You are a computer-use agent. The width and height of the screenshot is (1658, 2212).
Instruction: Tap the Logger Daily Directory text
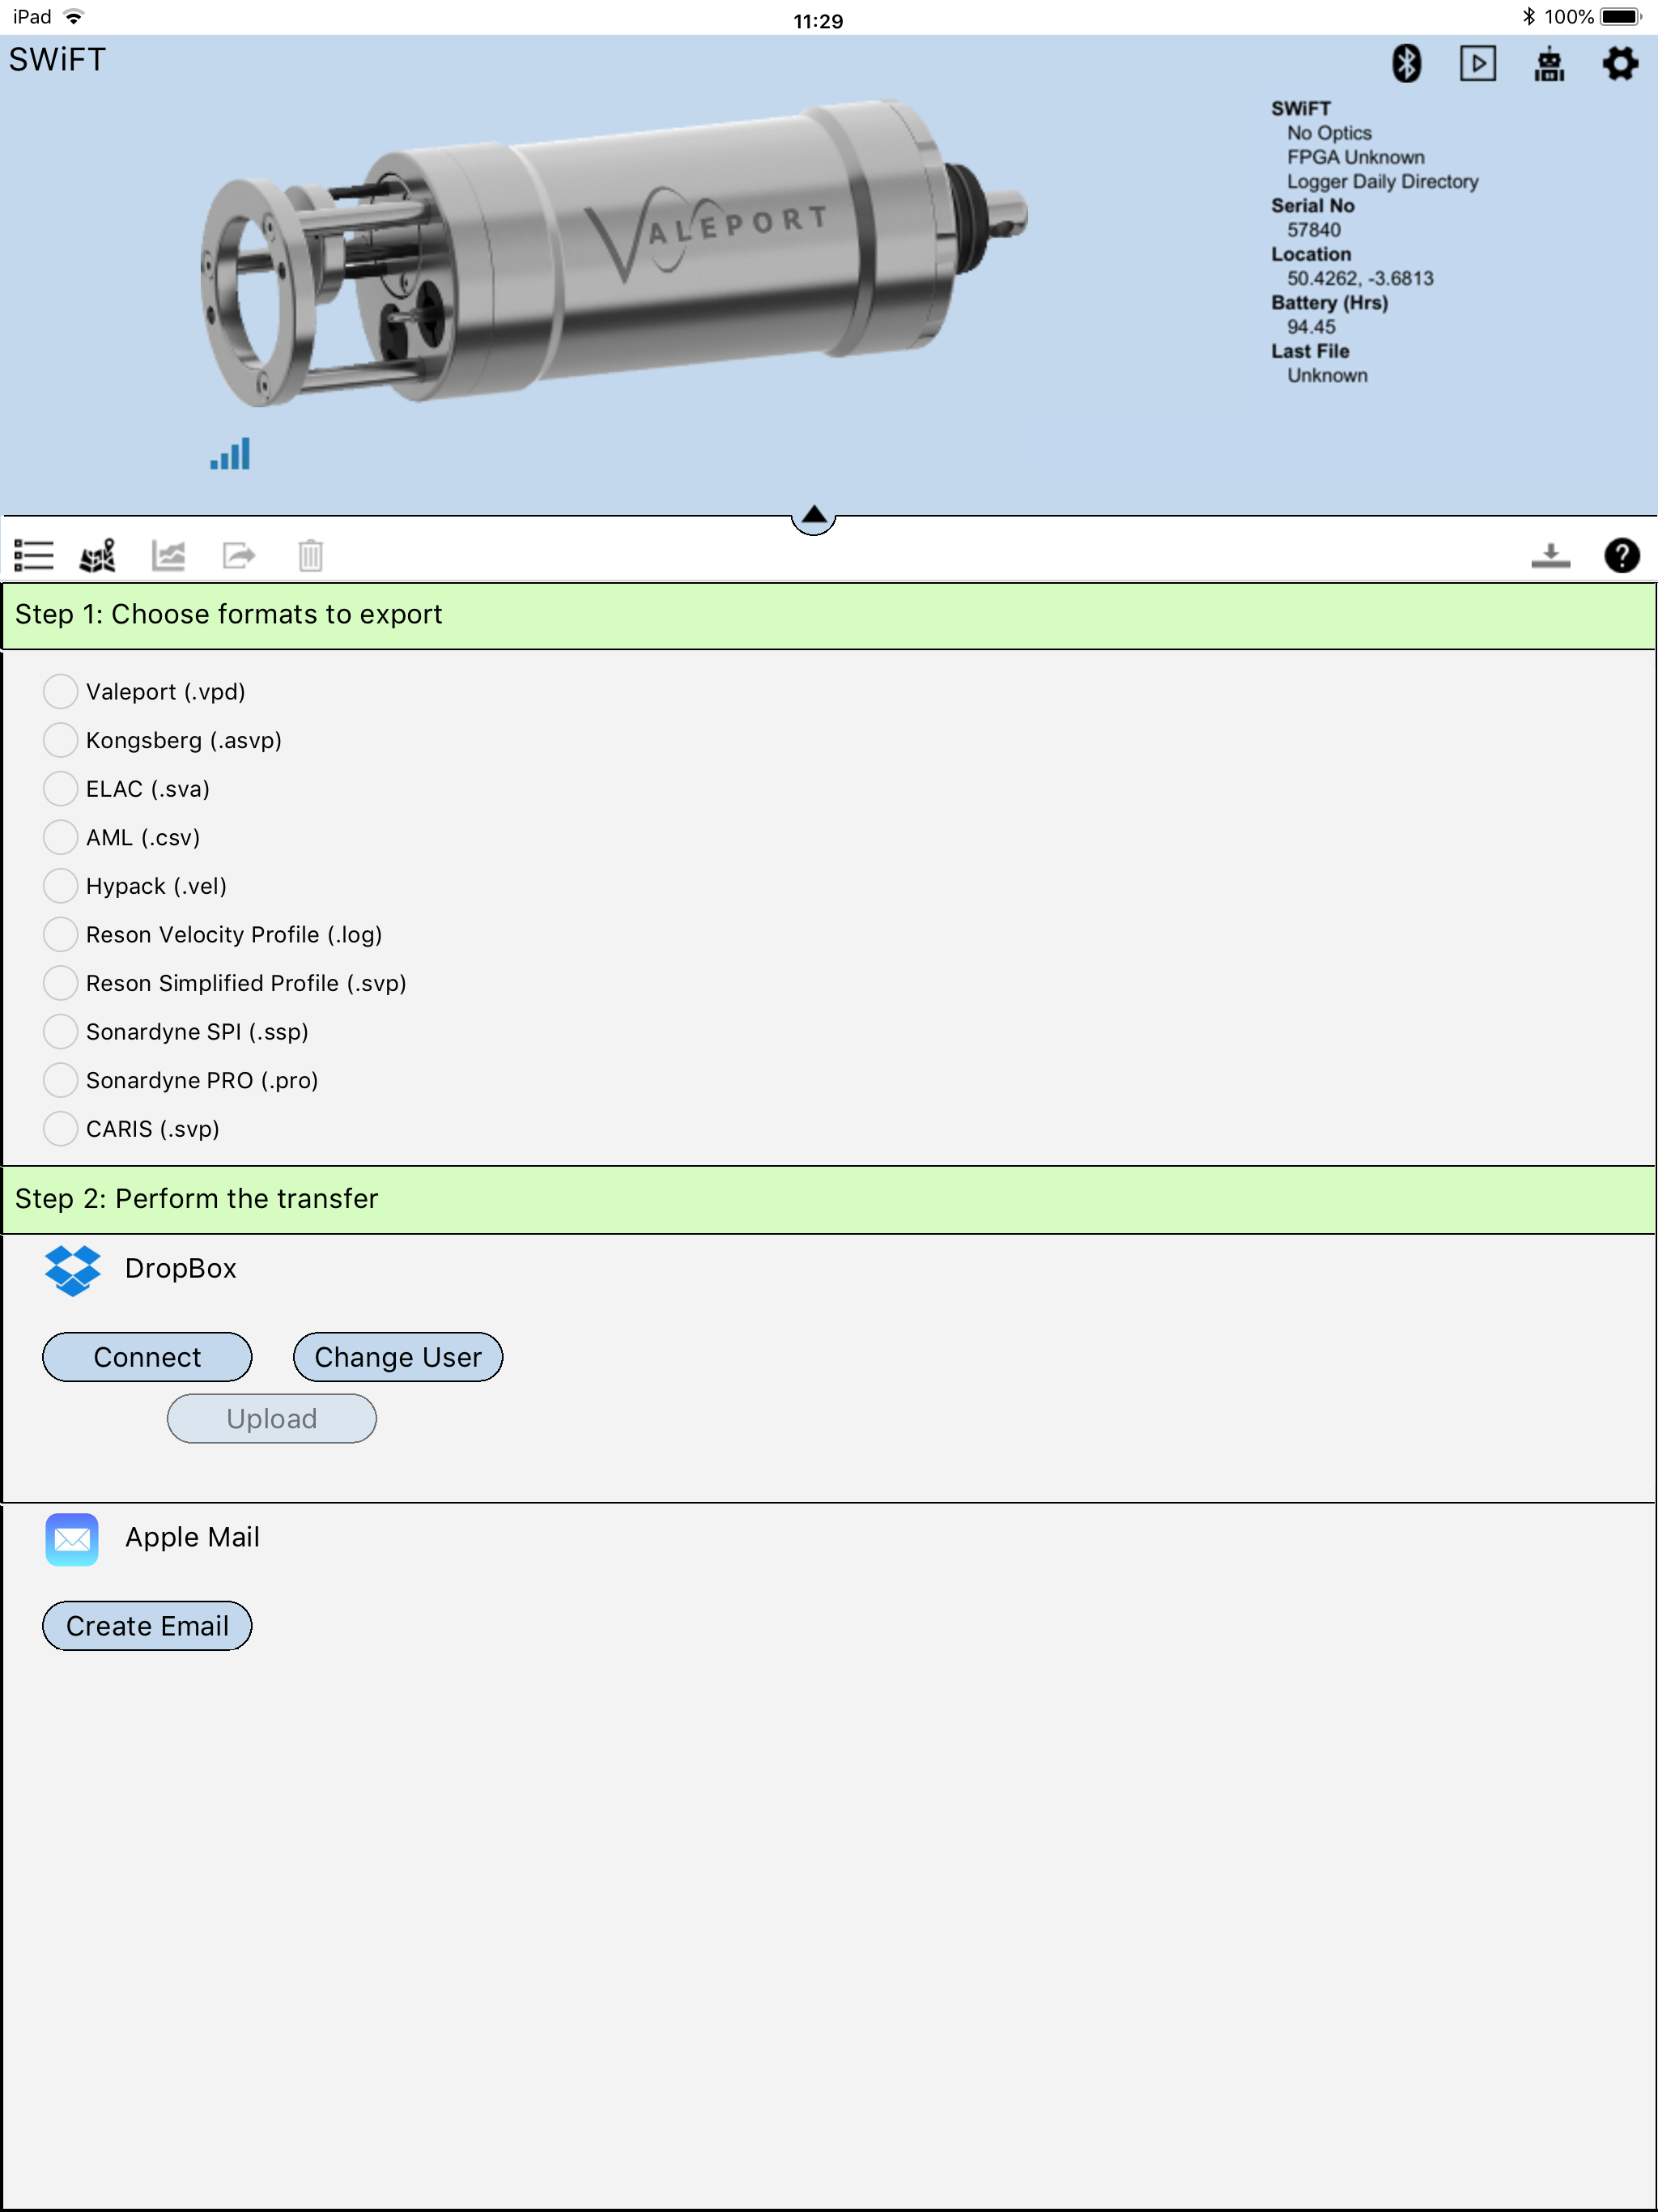click(x=1382, y=181)
